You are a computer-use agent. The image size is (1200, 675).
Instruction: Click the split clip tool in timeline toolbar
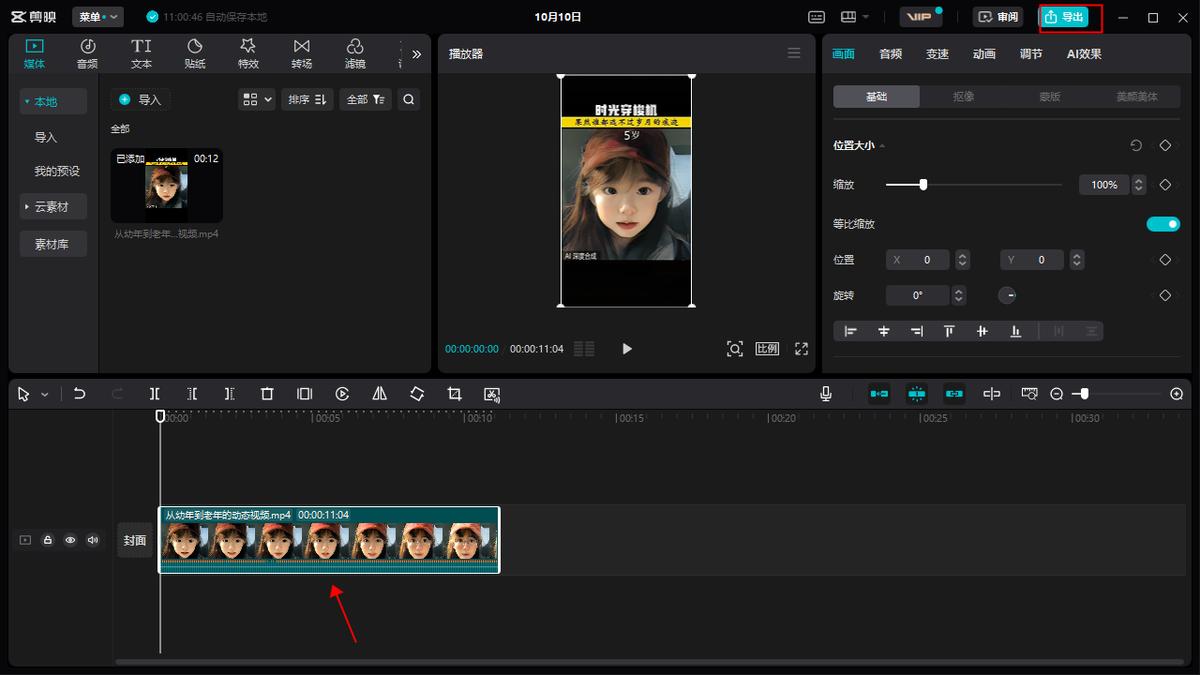pyautogui.click(x=155, y=394)
